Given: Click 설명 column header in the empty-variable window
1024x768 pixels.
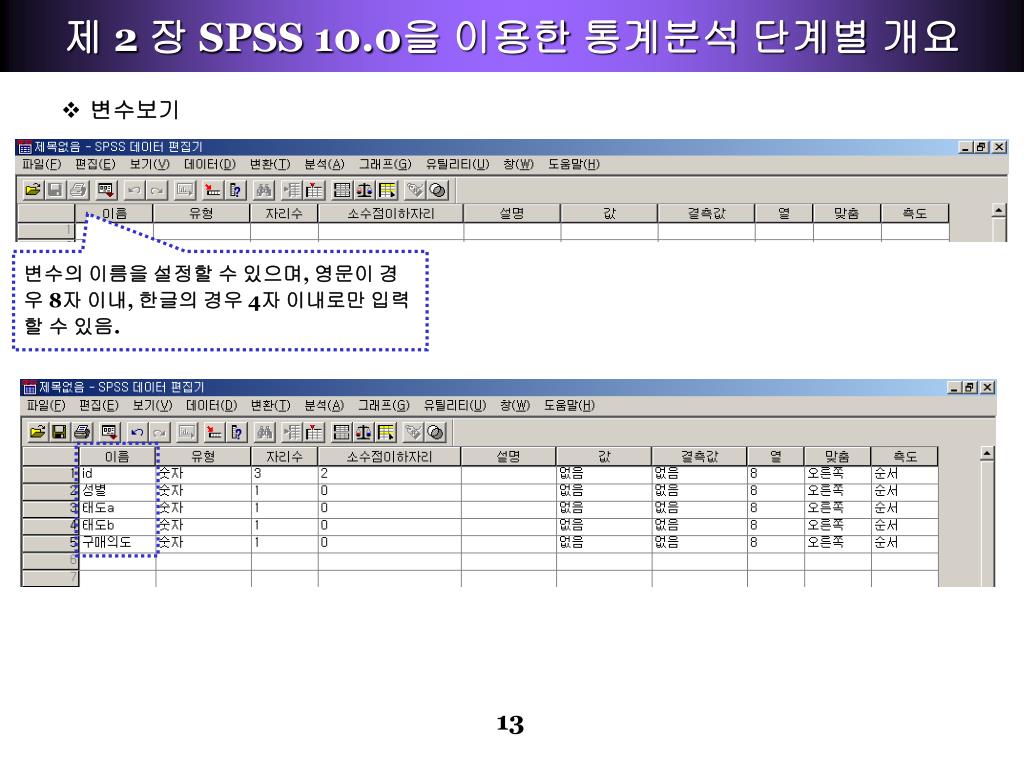Looking at the screenshot, I should tap(511, 213).
